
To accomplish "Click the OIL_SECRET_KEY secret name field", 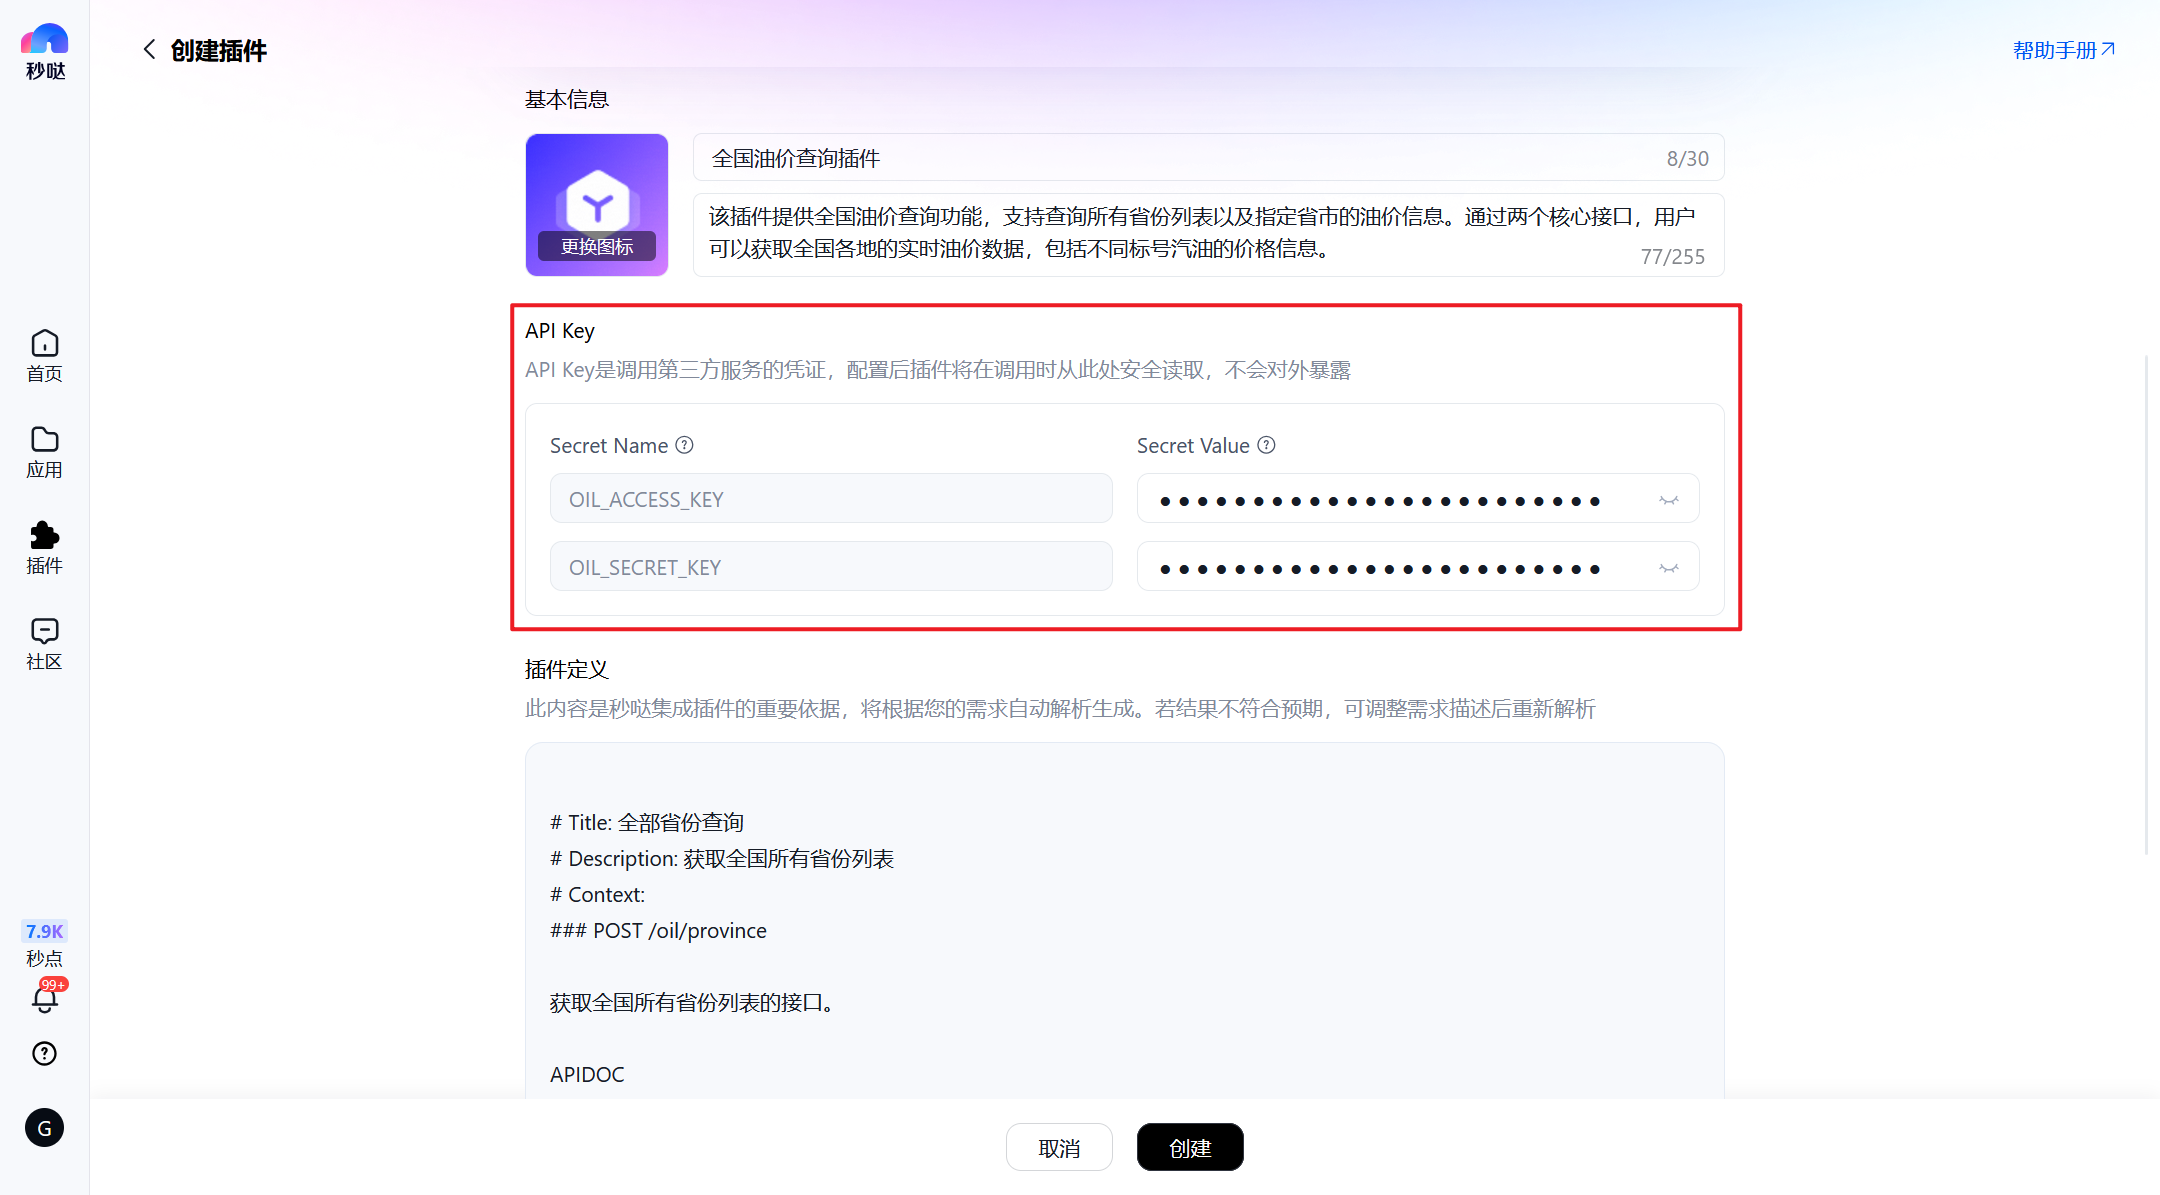I will 830,566.
